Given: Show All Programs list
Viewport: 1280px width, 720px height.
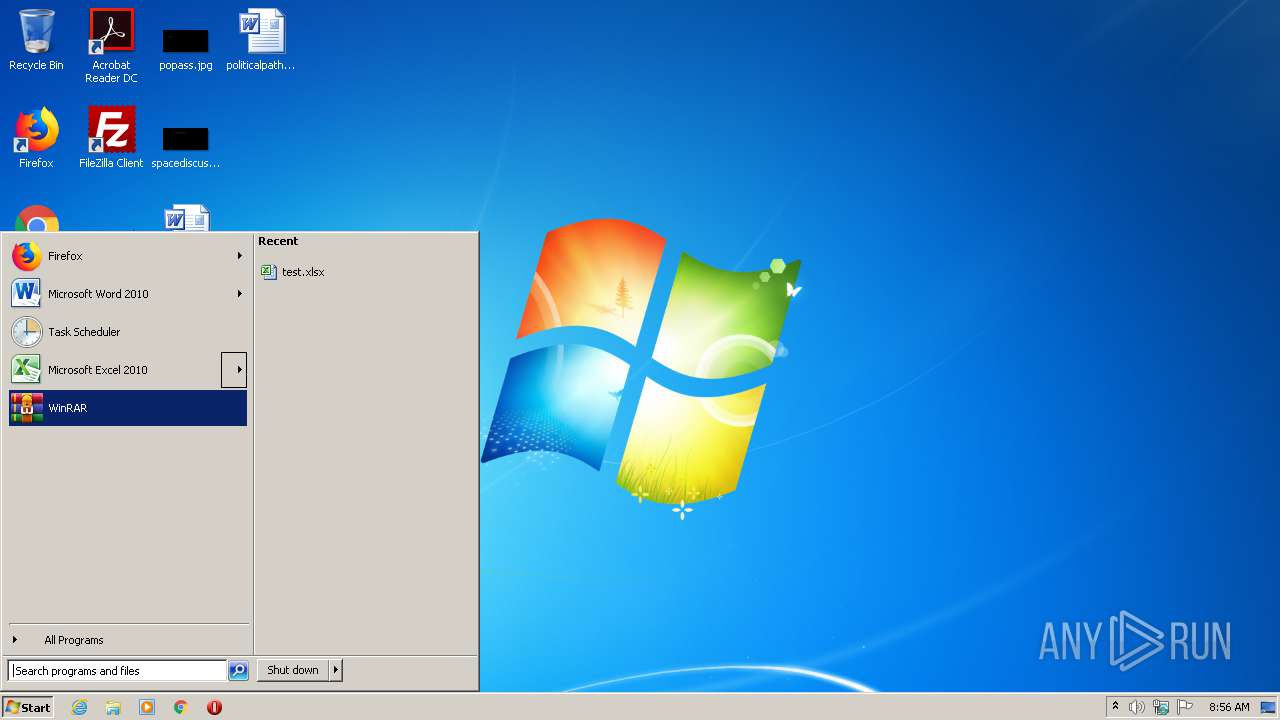Looking at the screenshot, I should pyautogui.click(x=128, y=640).
